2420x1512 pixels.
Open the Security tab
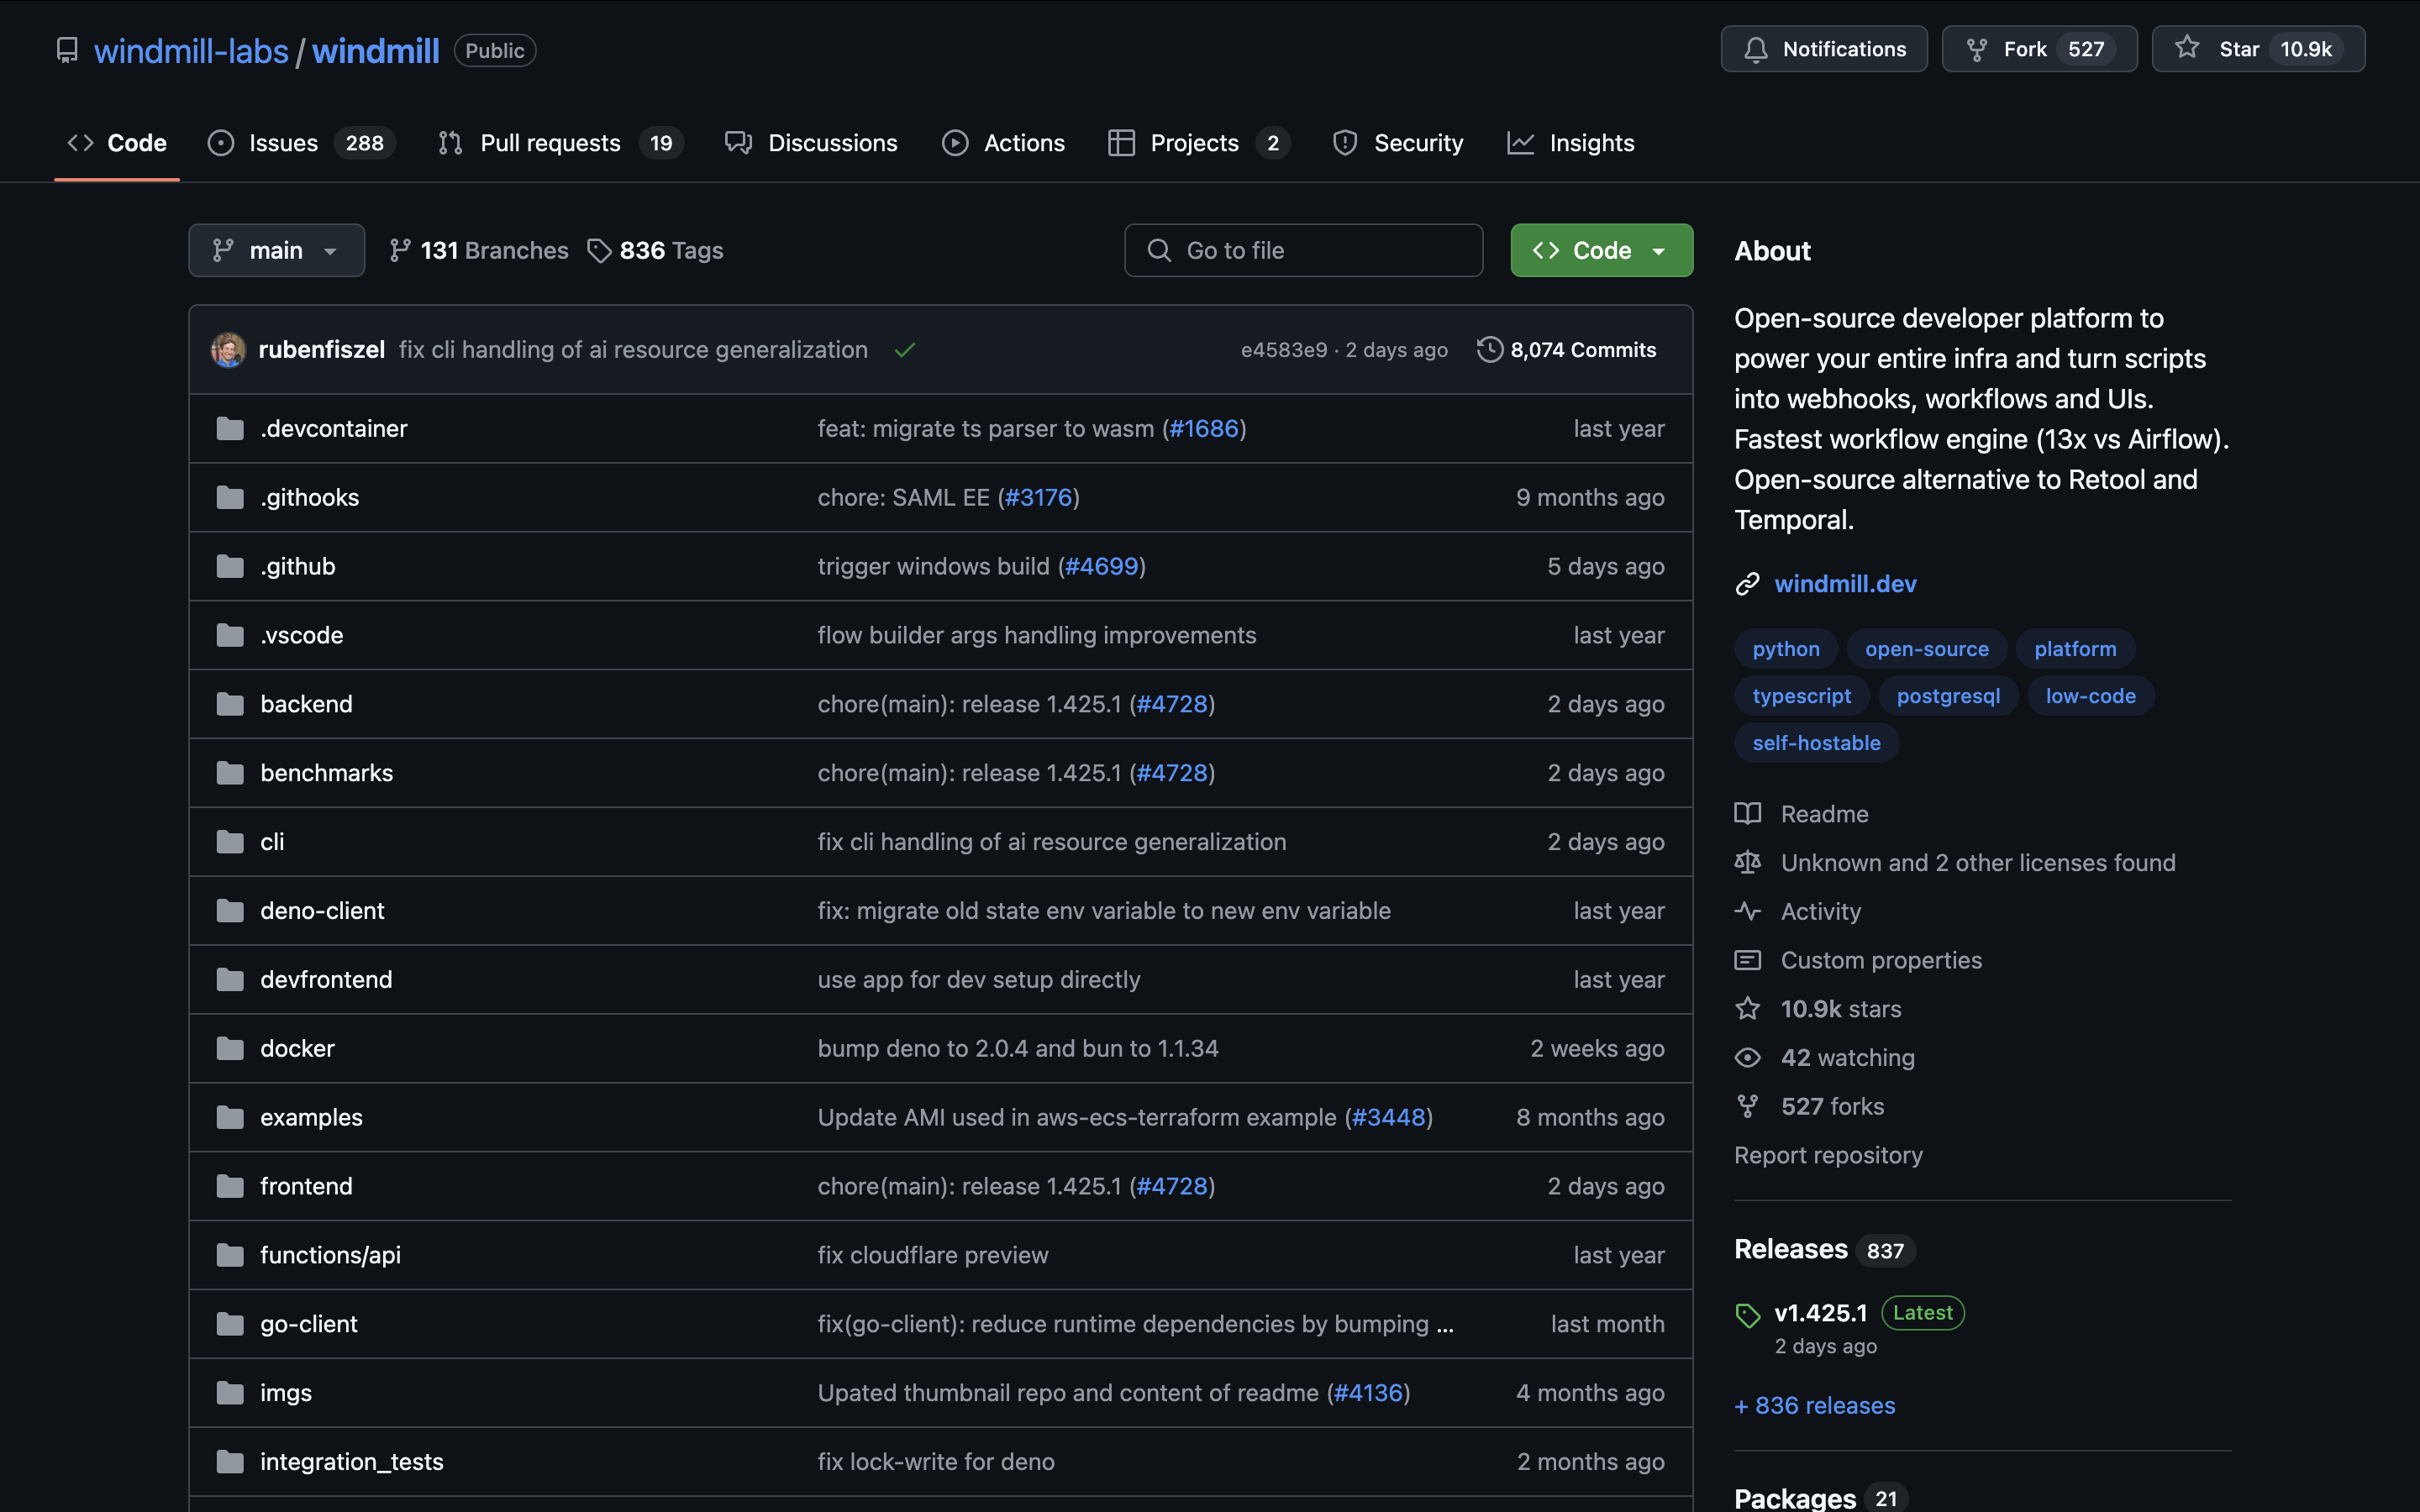[1398, 143]
